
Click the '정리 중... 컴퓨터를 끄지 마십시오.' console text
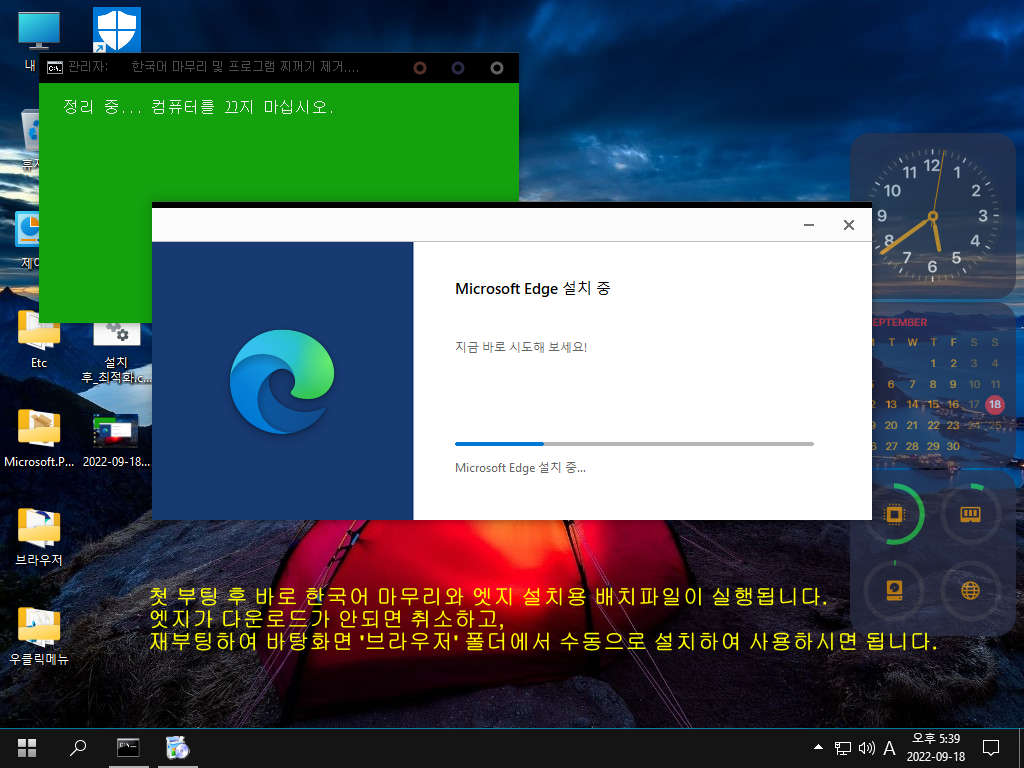coord(198,106)
